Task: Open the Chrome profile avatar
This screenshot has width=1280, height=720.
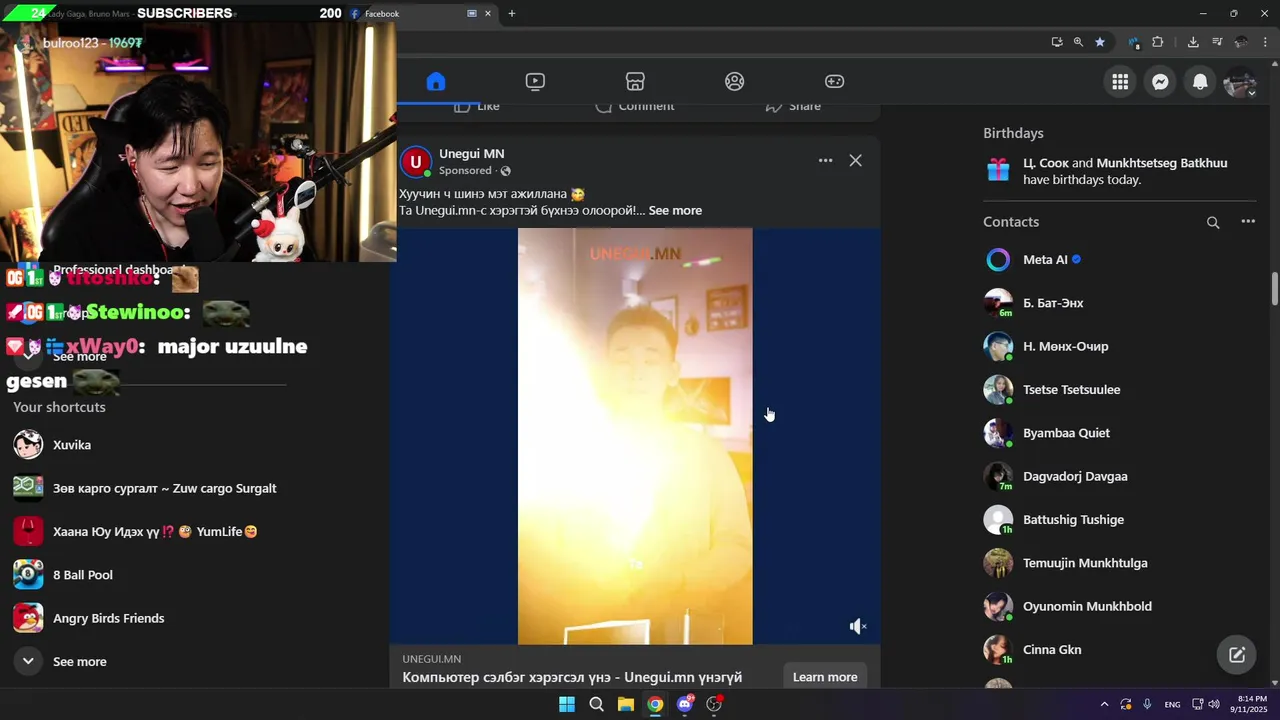Action: (x=1241, y=42)
